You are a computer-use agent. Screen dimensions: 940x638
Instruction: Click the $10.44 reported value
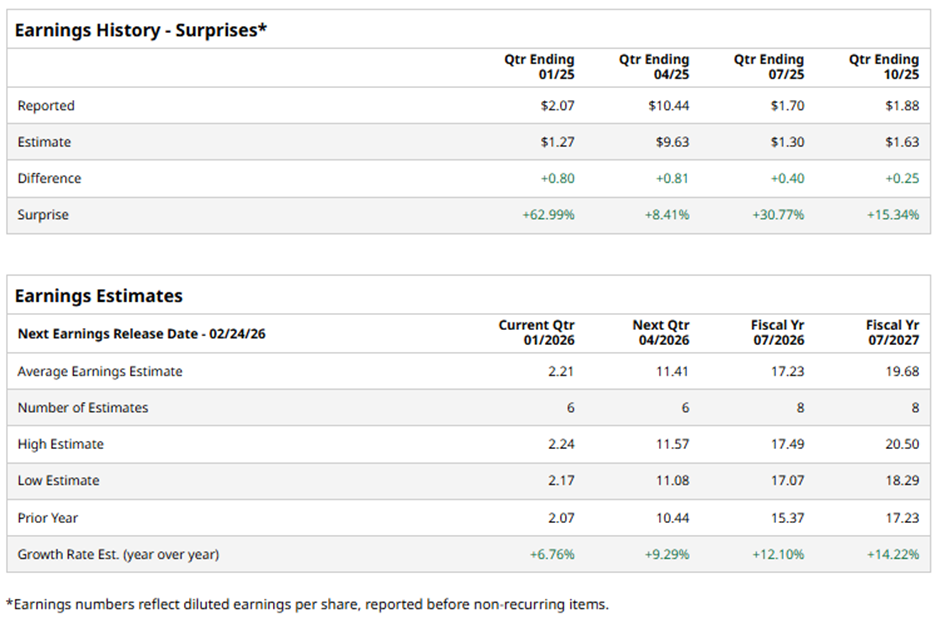tap(668, 106)
